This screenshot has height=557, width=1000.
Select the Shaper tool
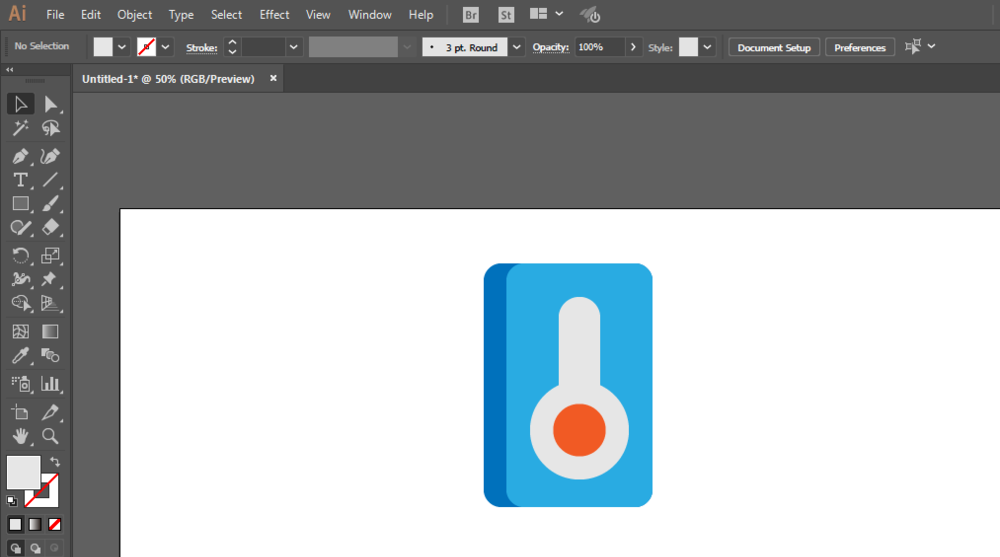(x=20, y=228)
